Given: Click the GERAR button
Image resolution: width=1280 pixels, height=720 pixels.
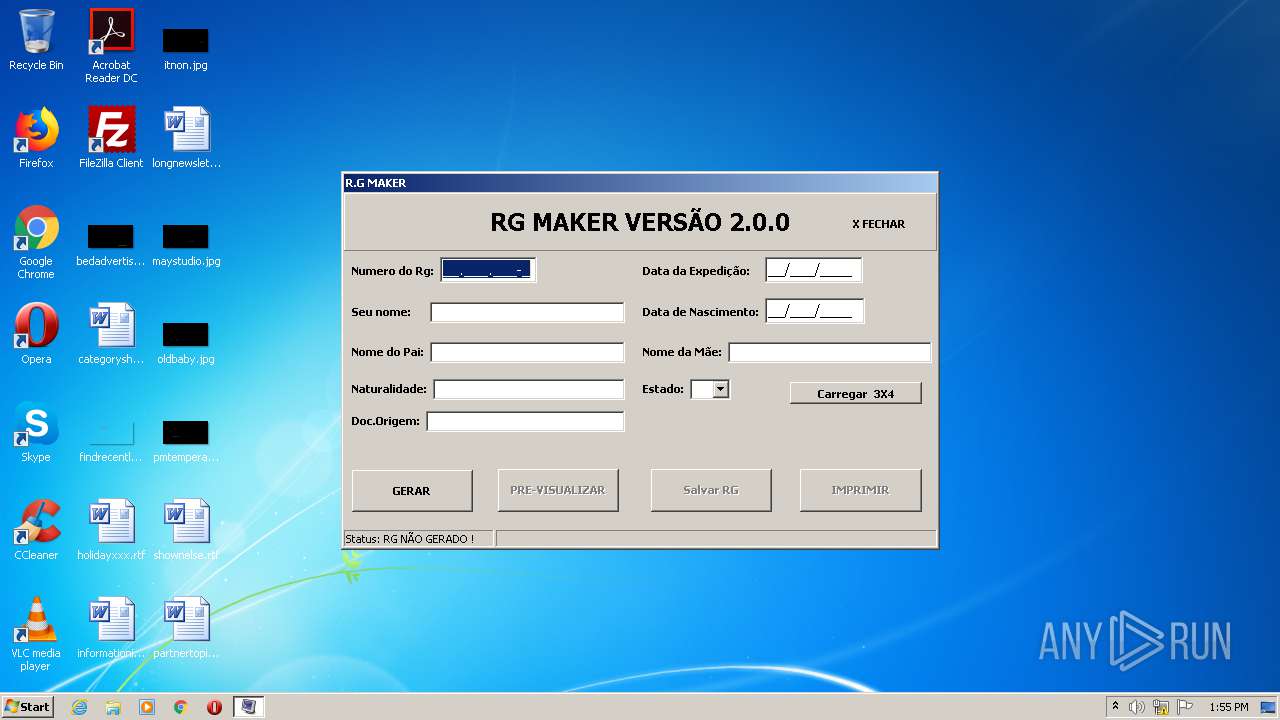Looking at the screenshot, I should click(412, 490).
